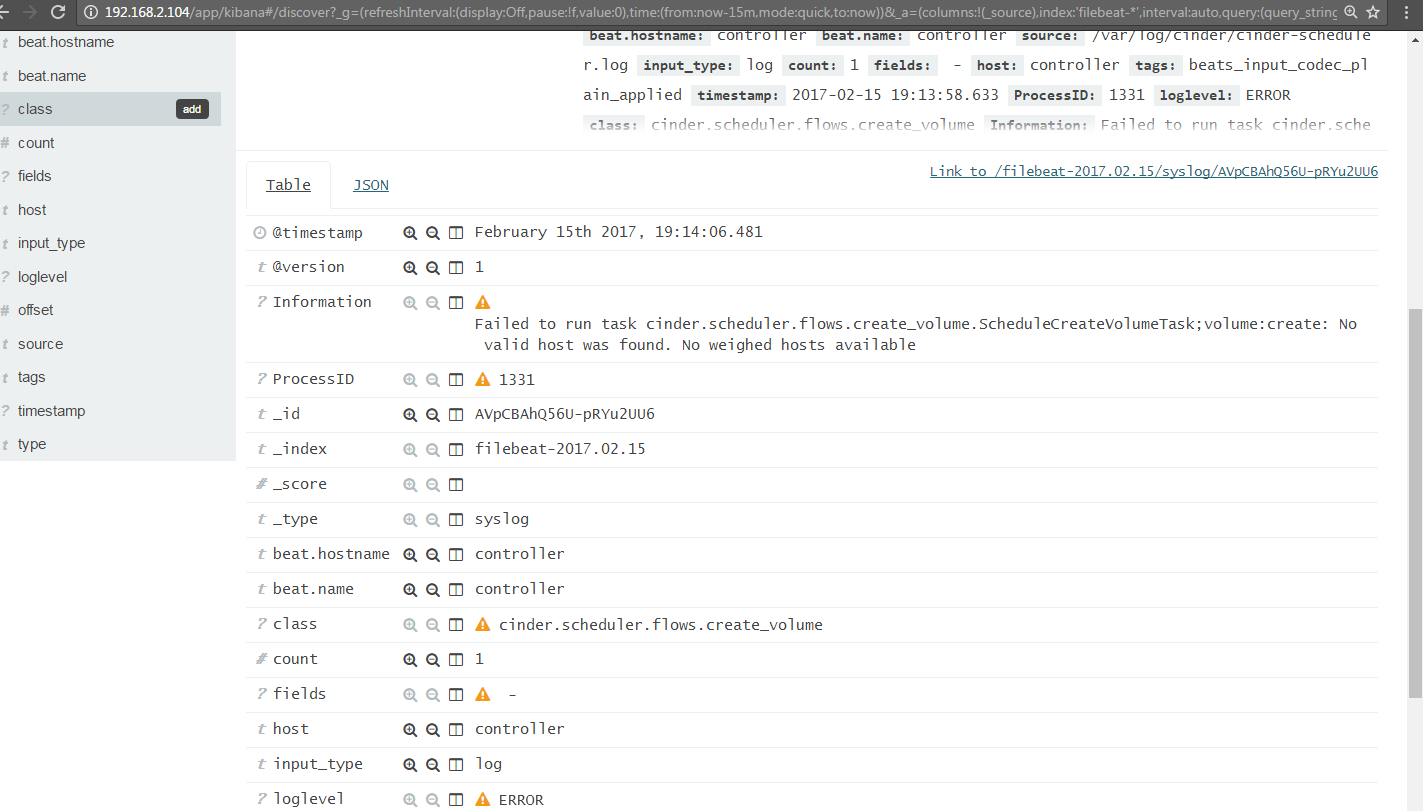The image size is (1423, 811).
Task: Click the filebeat-2017.02.15 index value
Action: point(560,449)
